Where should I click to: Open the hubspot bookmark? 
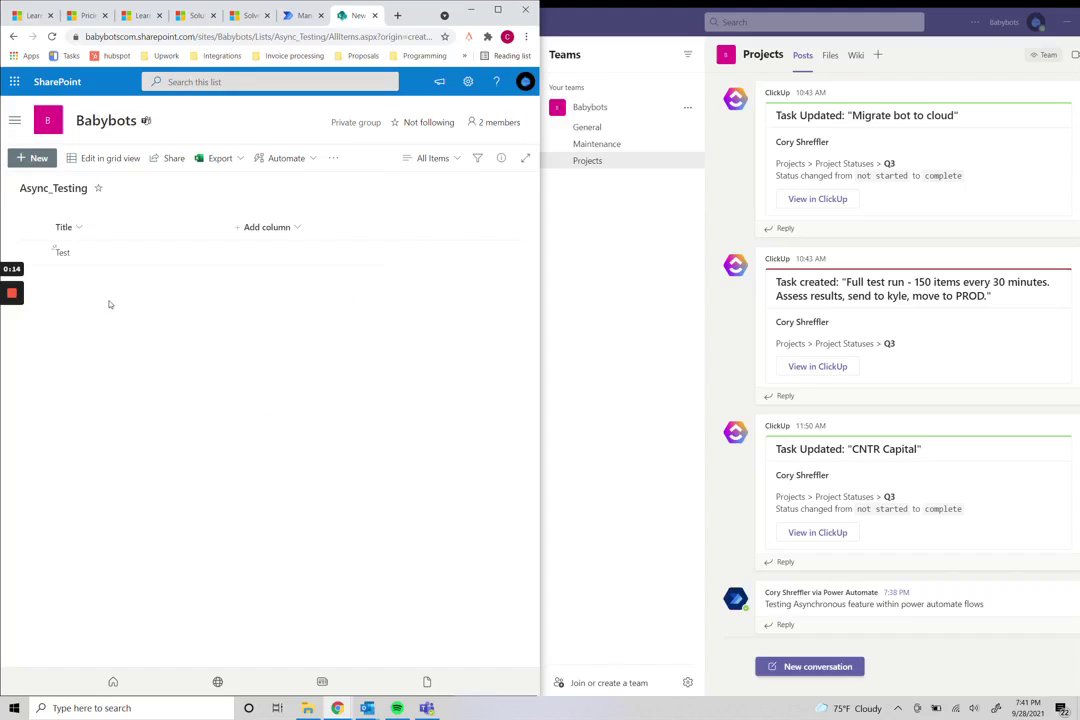110,56
